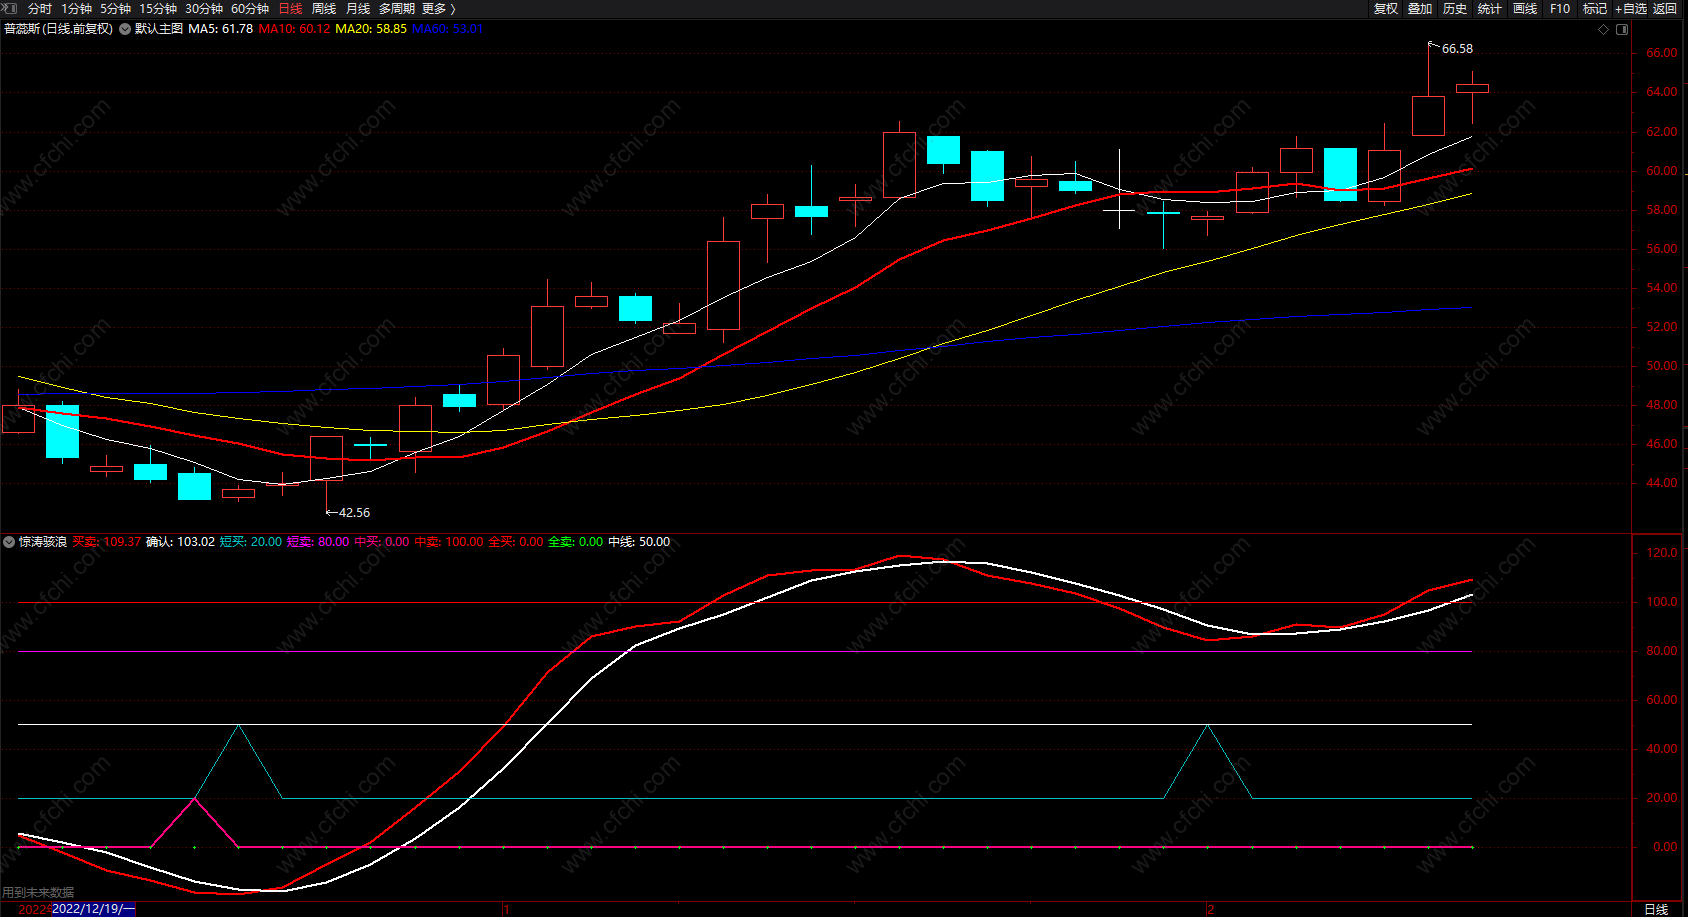Screen dimensions: 1688x917
Task: Click the candlestick at the 42.56 low
Action: point(326,458)
